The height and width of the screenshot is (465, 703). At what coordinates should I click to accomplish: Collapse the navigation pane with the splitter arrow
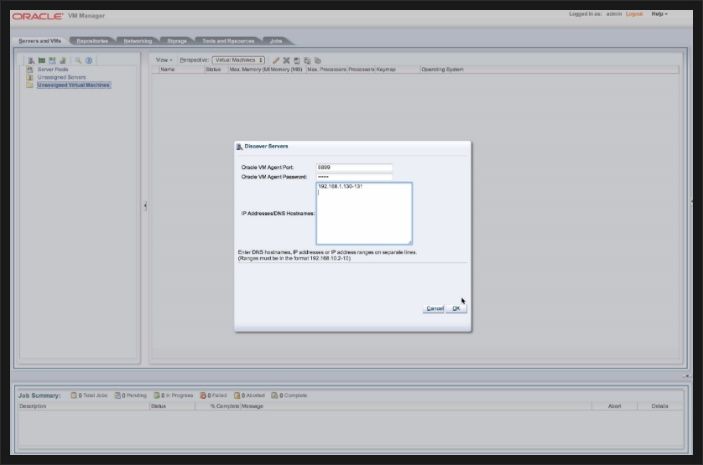point(145,205)
